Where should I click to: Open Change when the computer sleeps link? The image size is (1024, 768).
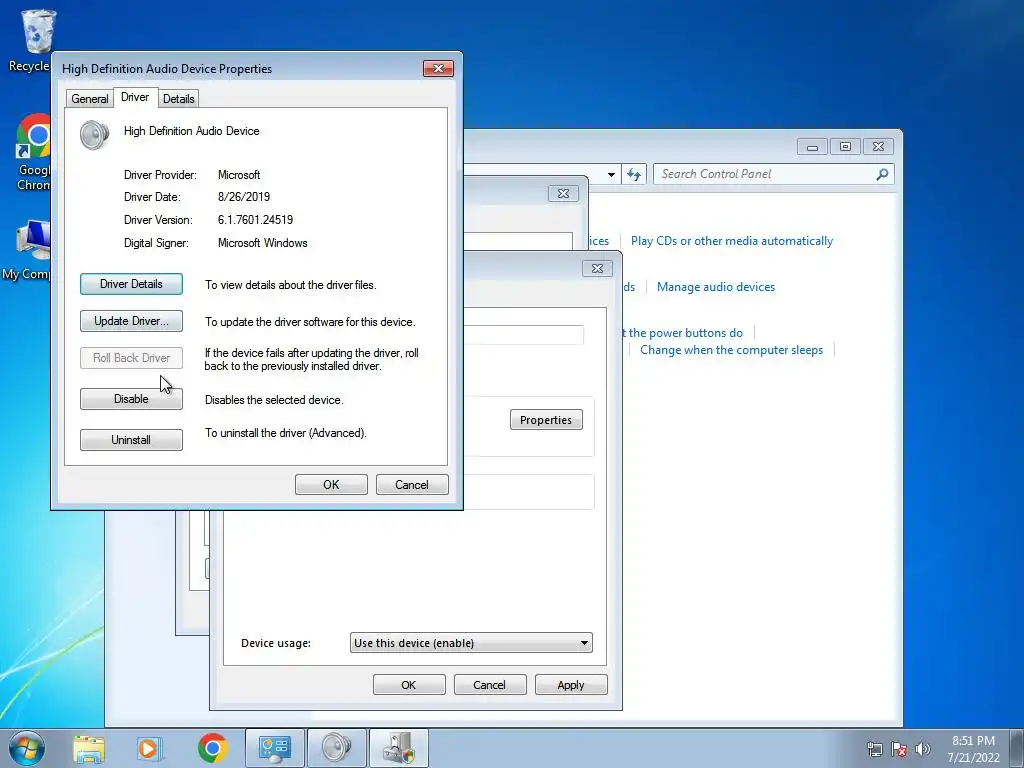pos(731,350)
